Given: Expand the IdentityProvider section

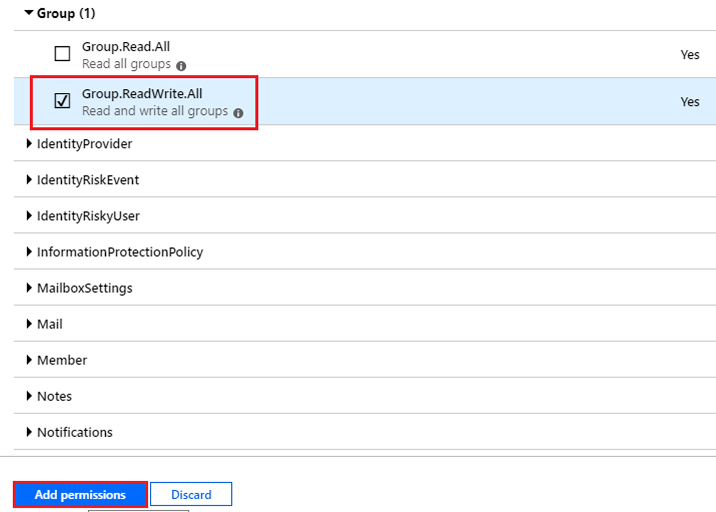Looking at the screenshot, I should [x=29, y=143].
